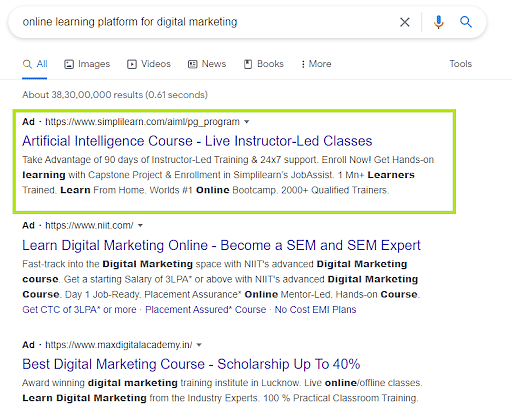The width and height of the screenshot is (512, 420).
Task: Submit search with magnifying glass icon
Action: point(466,22)
